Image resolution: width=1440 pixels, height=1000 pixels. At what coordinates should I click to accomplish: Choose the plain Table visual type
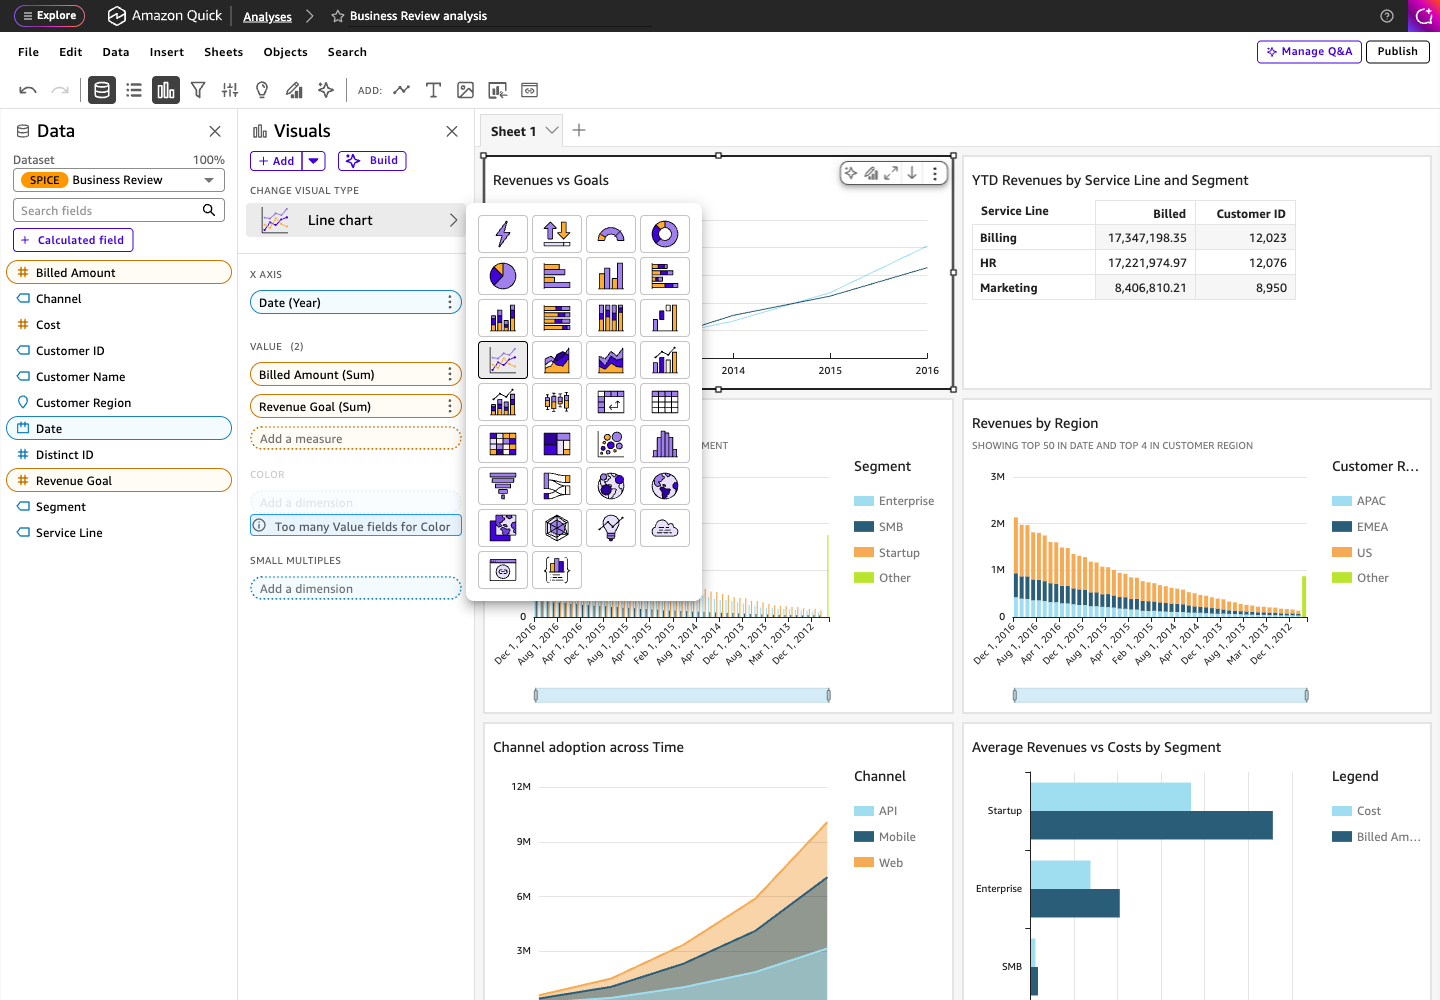click(x=665, y=402)
